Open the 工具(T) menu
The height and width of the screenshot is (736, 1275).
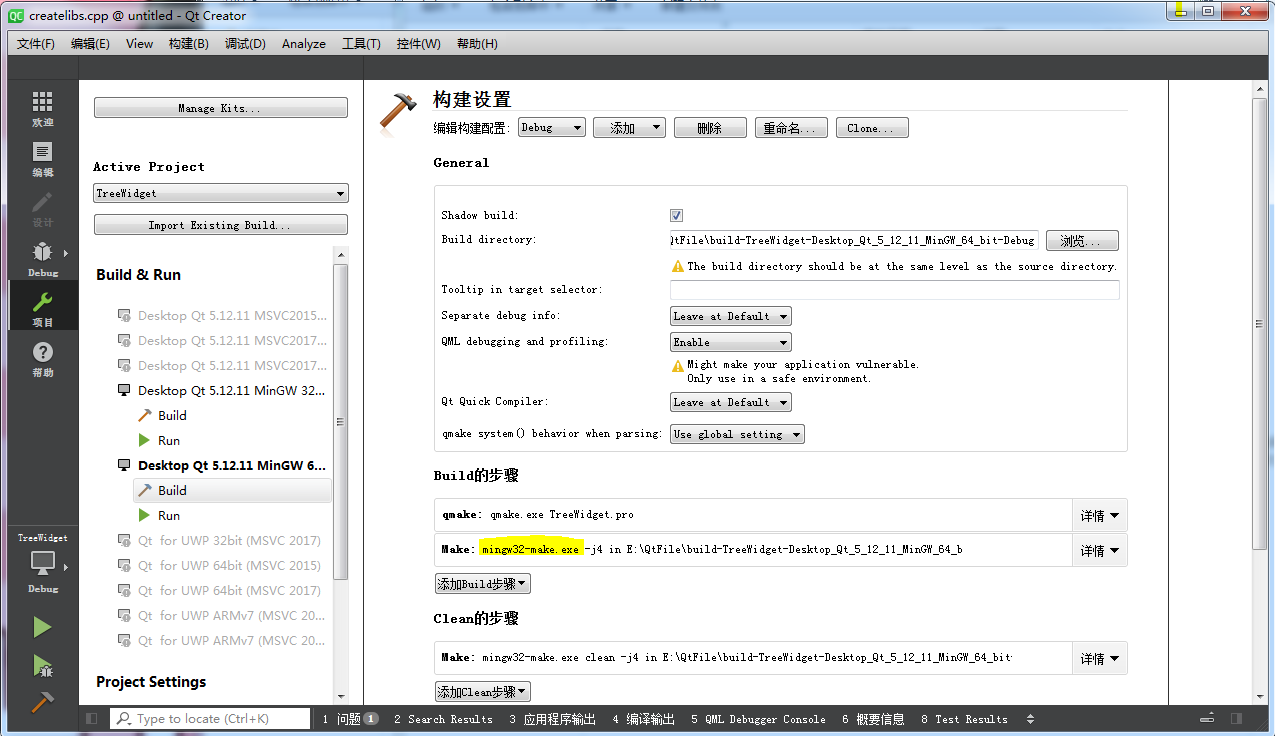[361, 44]
